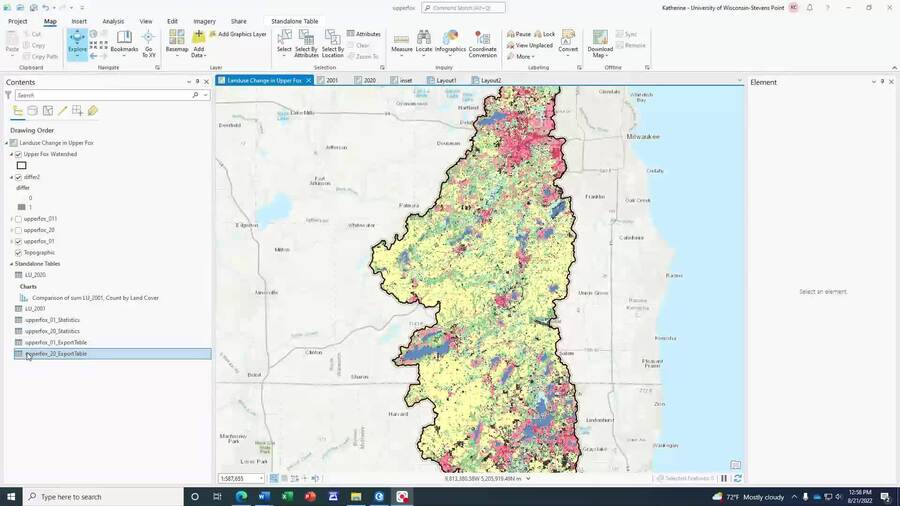This screenshot has width=900, height=506.
Task: Click View Unplaced labels
Action: click(530, 45)
